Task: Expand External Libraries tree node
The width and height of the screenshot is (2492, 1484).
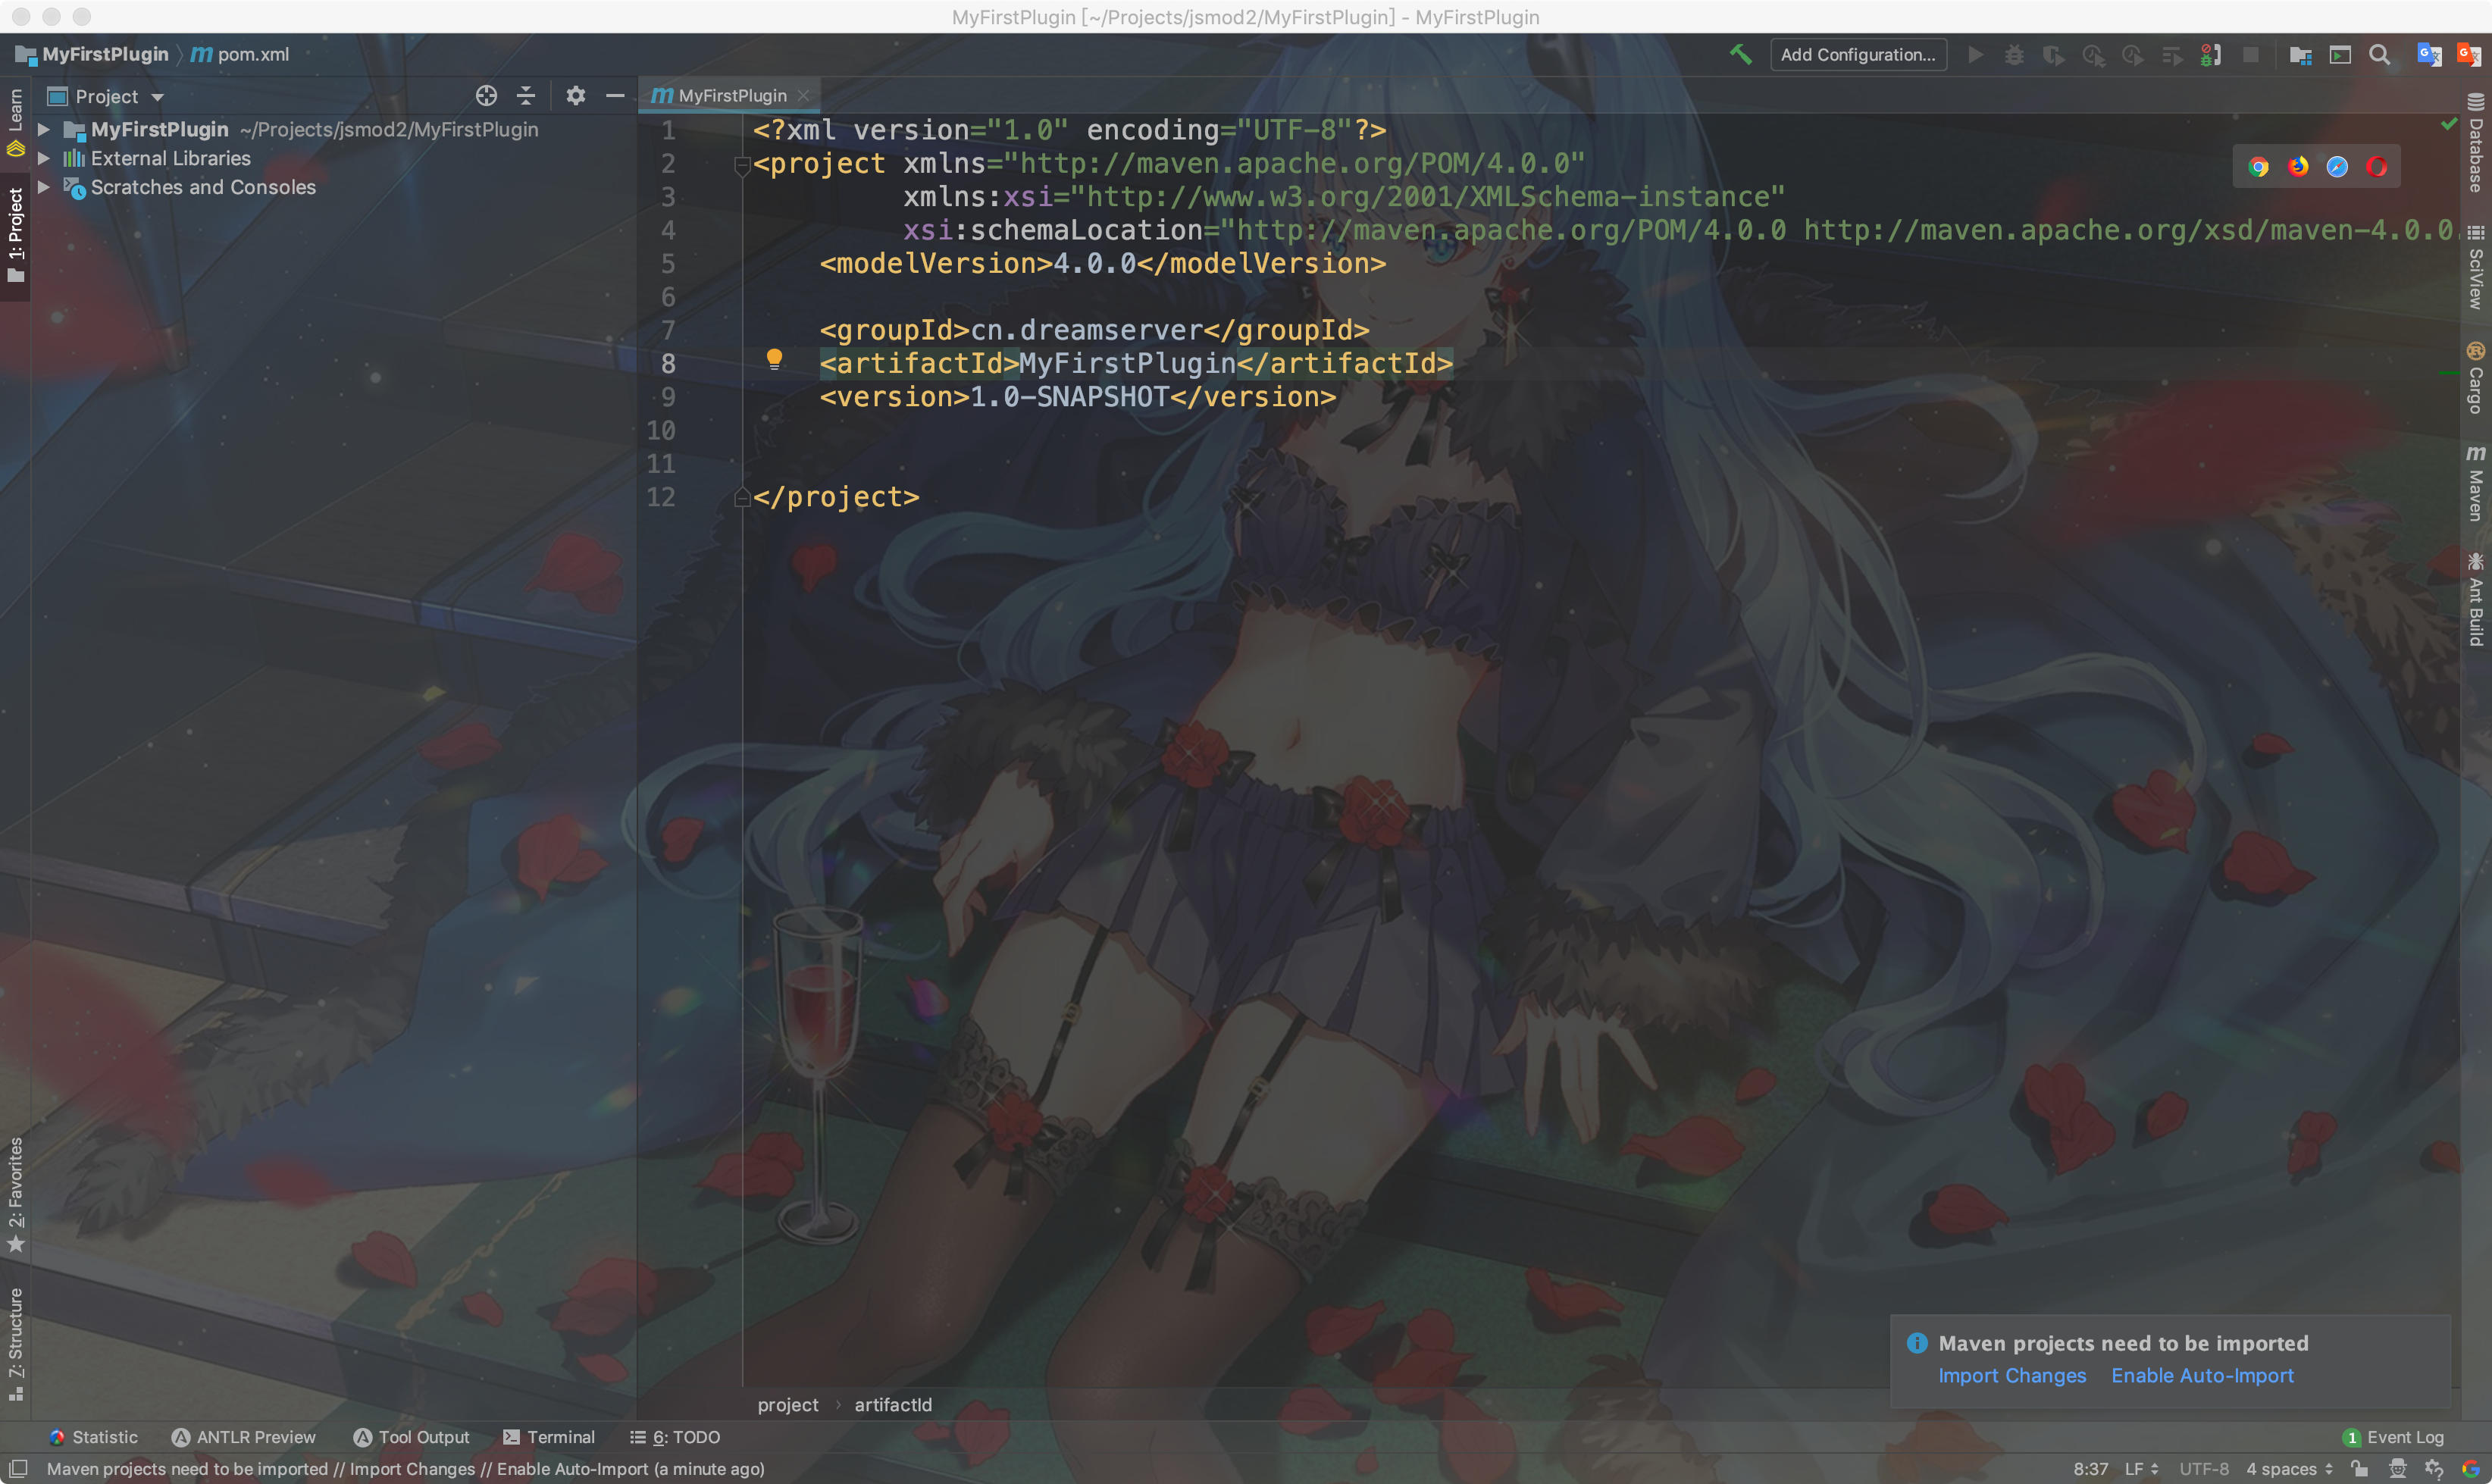Action: (x=44, y=158)
